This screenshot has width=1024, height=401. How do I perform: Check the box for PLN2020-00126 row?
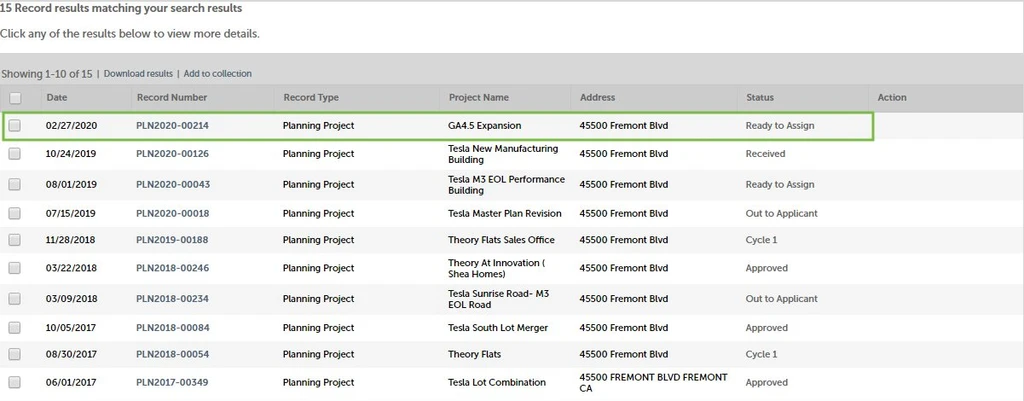15,153
